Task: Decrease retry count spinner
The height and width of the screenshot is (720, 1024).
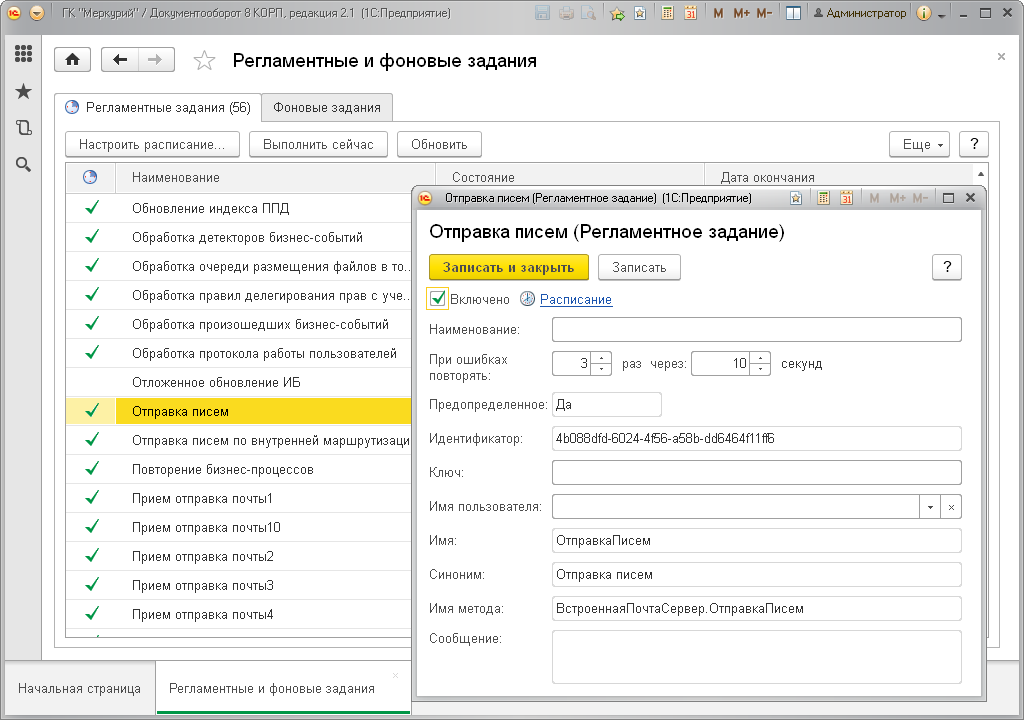Action: 601,369
